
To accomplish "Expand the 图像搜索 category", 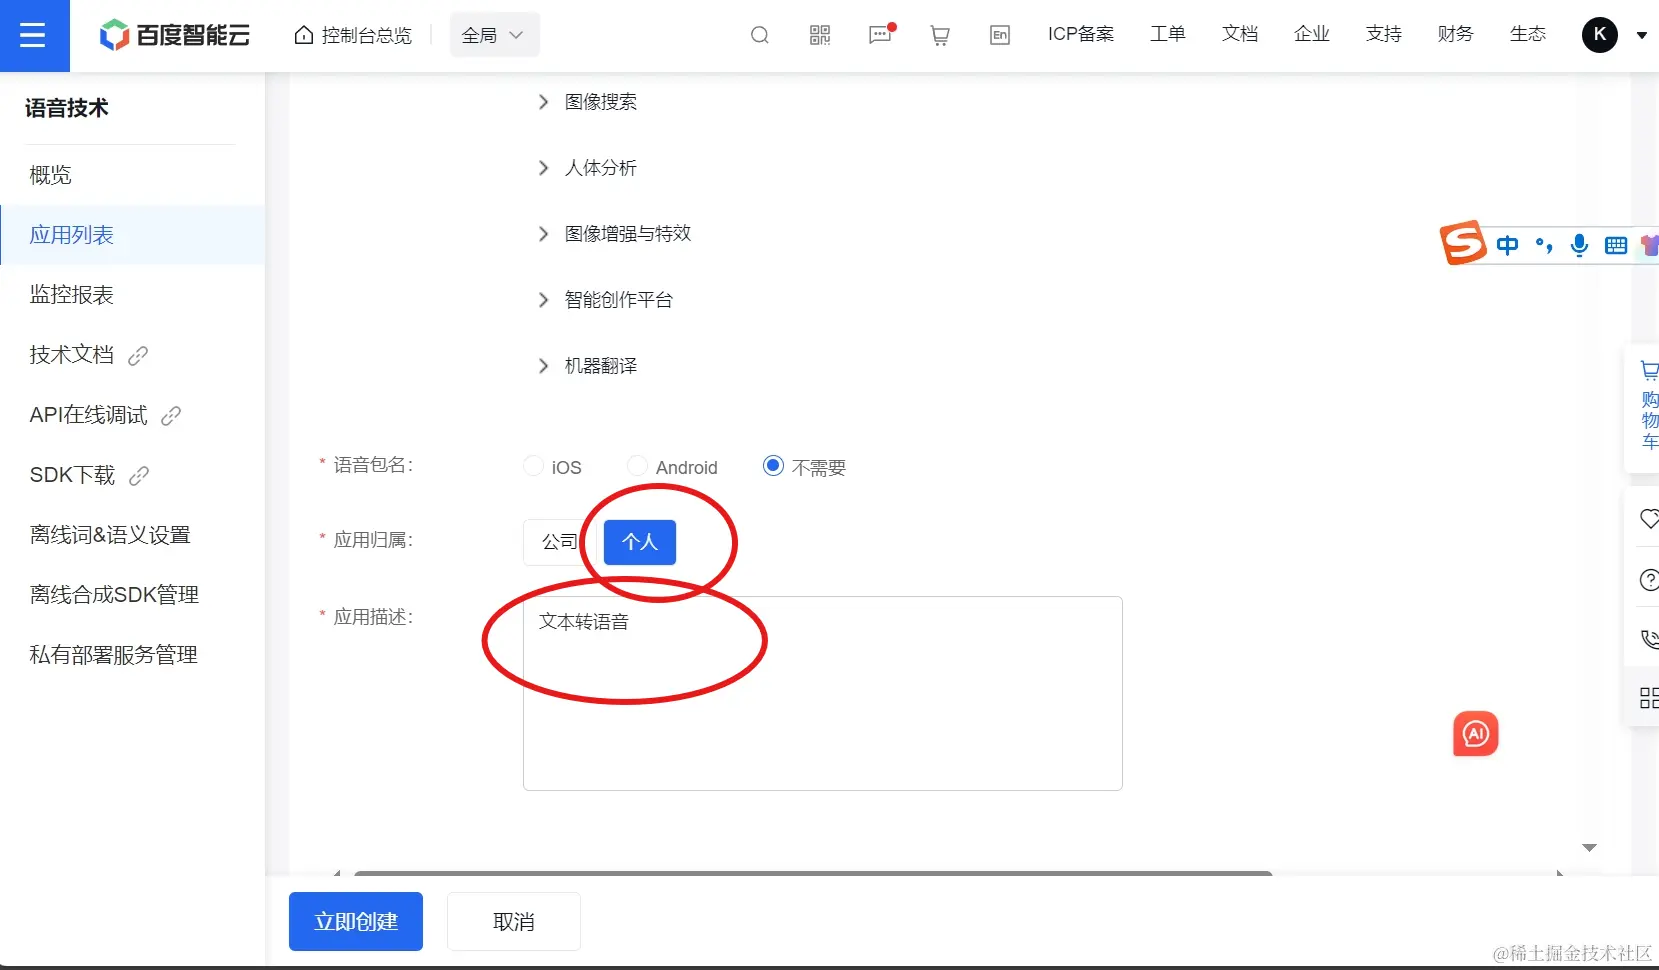I will pyautogui.click(x=543, y=102).
